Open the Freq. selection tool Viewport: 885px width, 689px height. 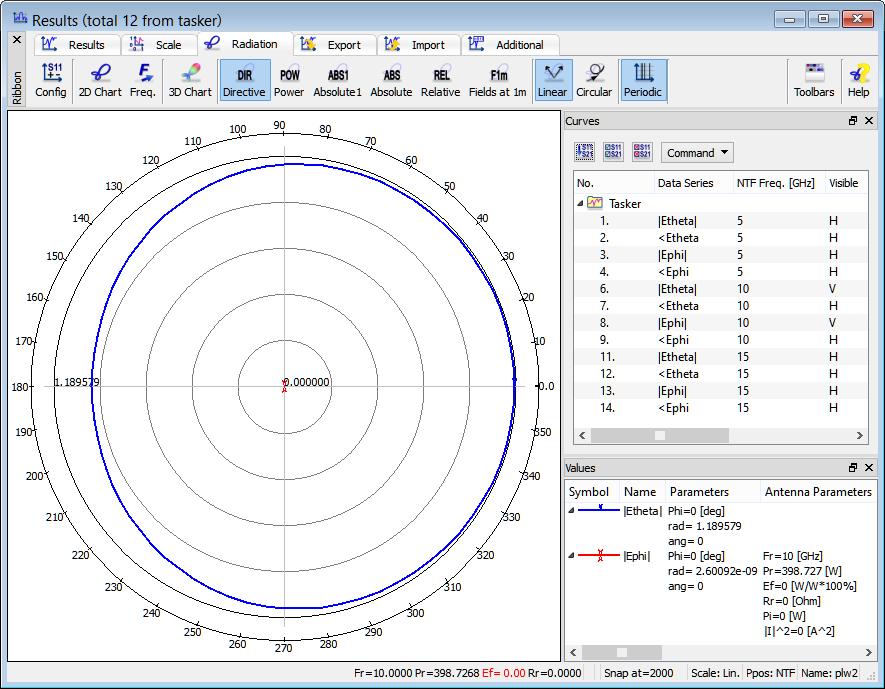pos(143,80)
